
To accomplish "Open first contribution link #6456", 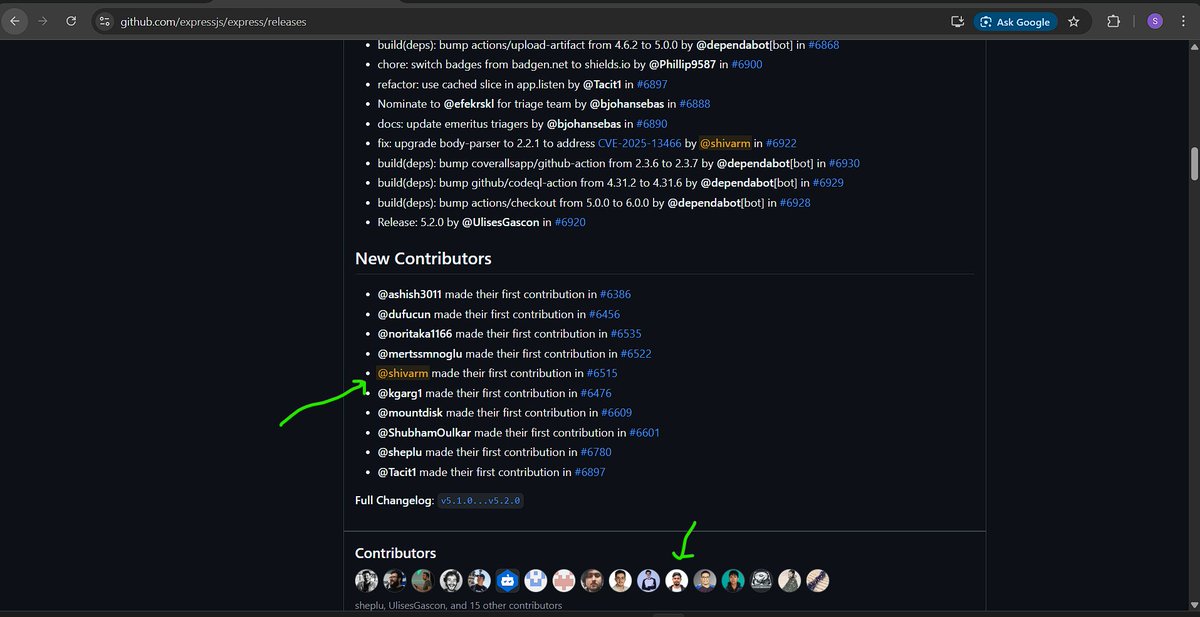I will (x=604, y=314).
